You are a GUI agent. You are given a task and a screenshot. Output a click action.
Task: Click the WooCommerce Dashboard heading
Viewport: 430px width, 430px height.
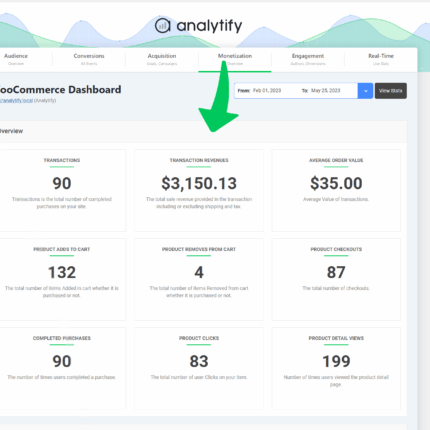pyautogui.click(x=60, y=89)
